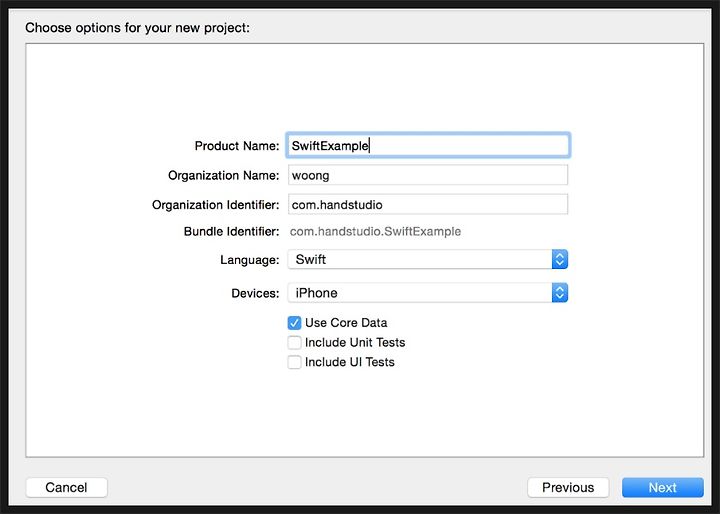The height and width of the screenshot is (514, 720).
Task: Disable the Use Core Data checkbox
Action: coord(294,323)
